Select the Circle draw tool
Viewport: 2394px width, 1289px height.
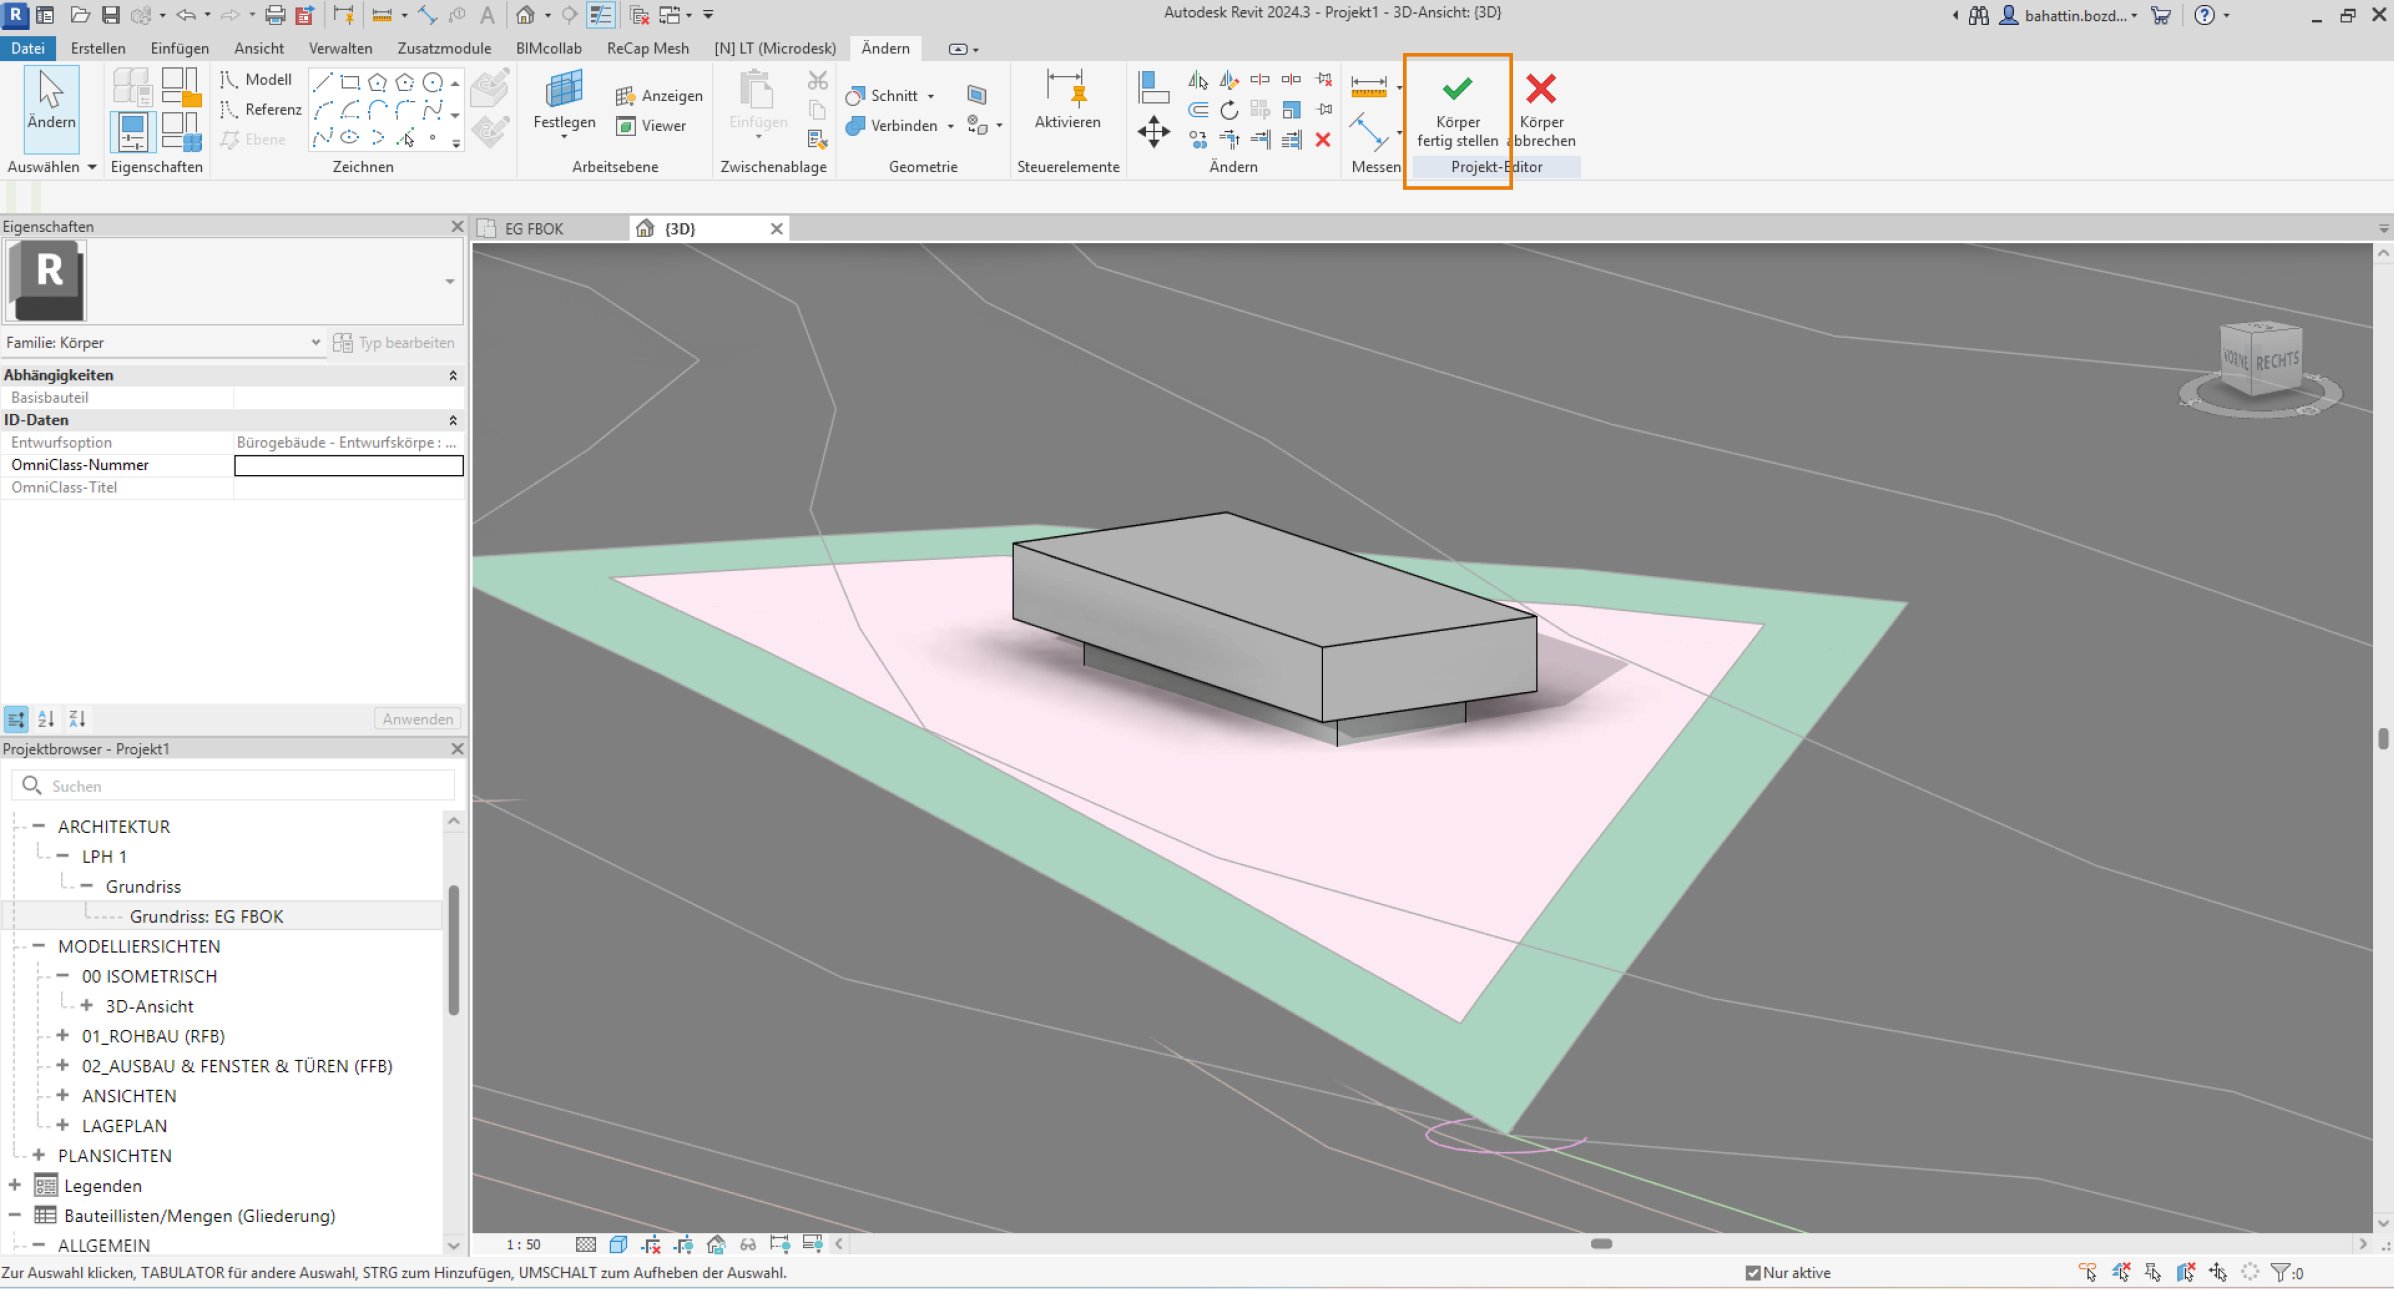tap(433, 82)
